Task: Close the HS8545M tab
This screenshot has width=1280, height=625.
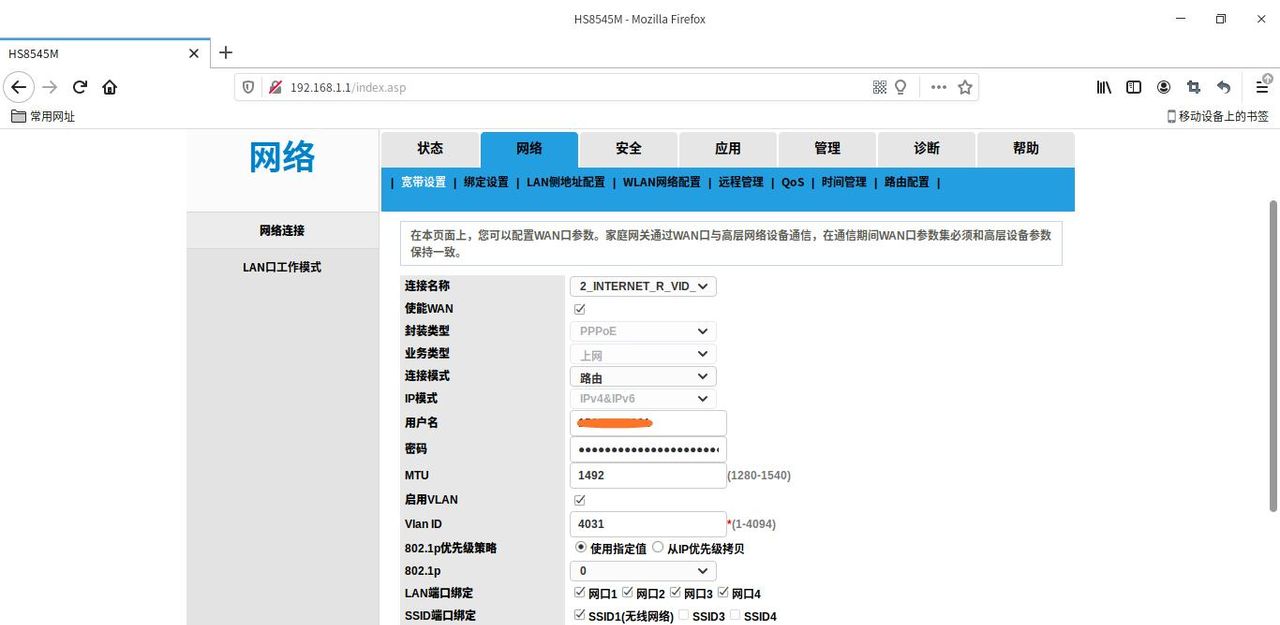Action: [x=194, y=53]
